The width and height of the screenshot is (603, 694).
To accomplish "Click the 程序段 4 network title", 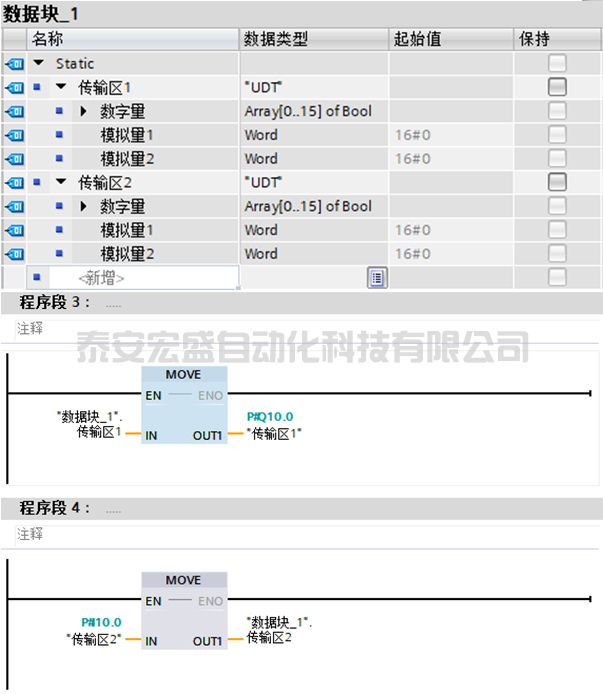I will click(x=55, y=508).
